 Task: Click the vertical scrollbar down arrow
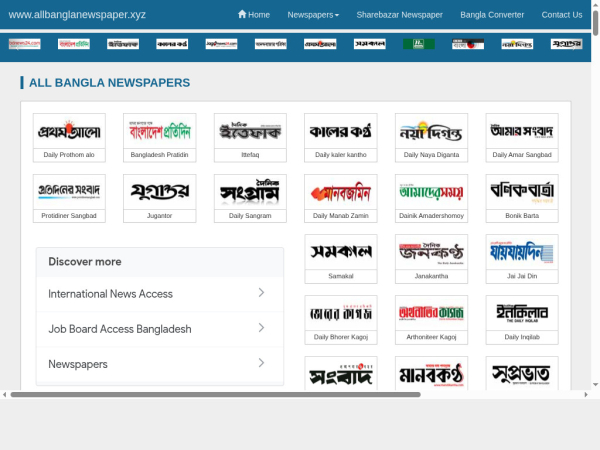595,385
